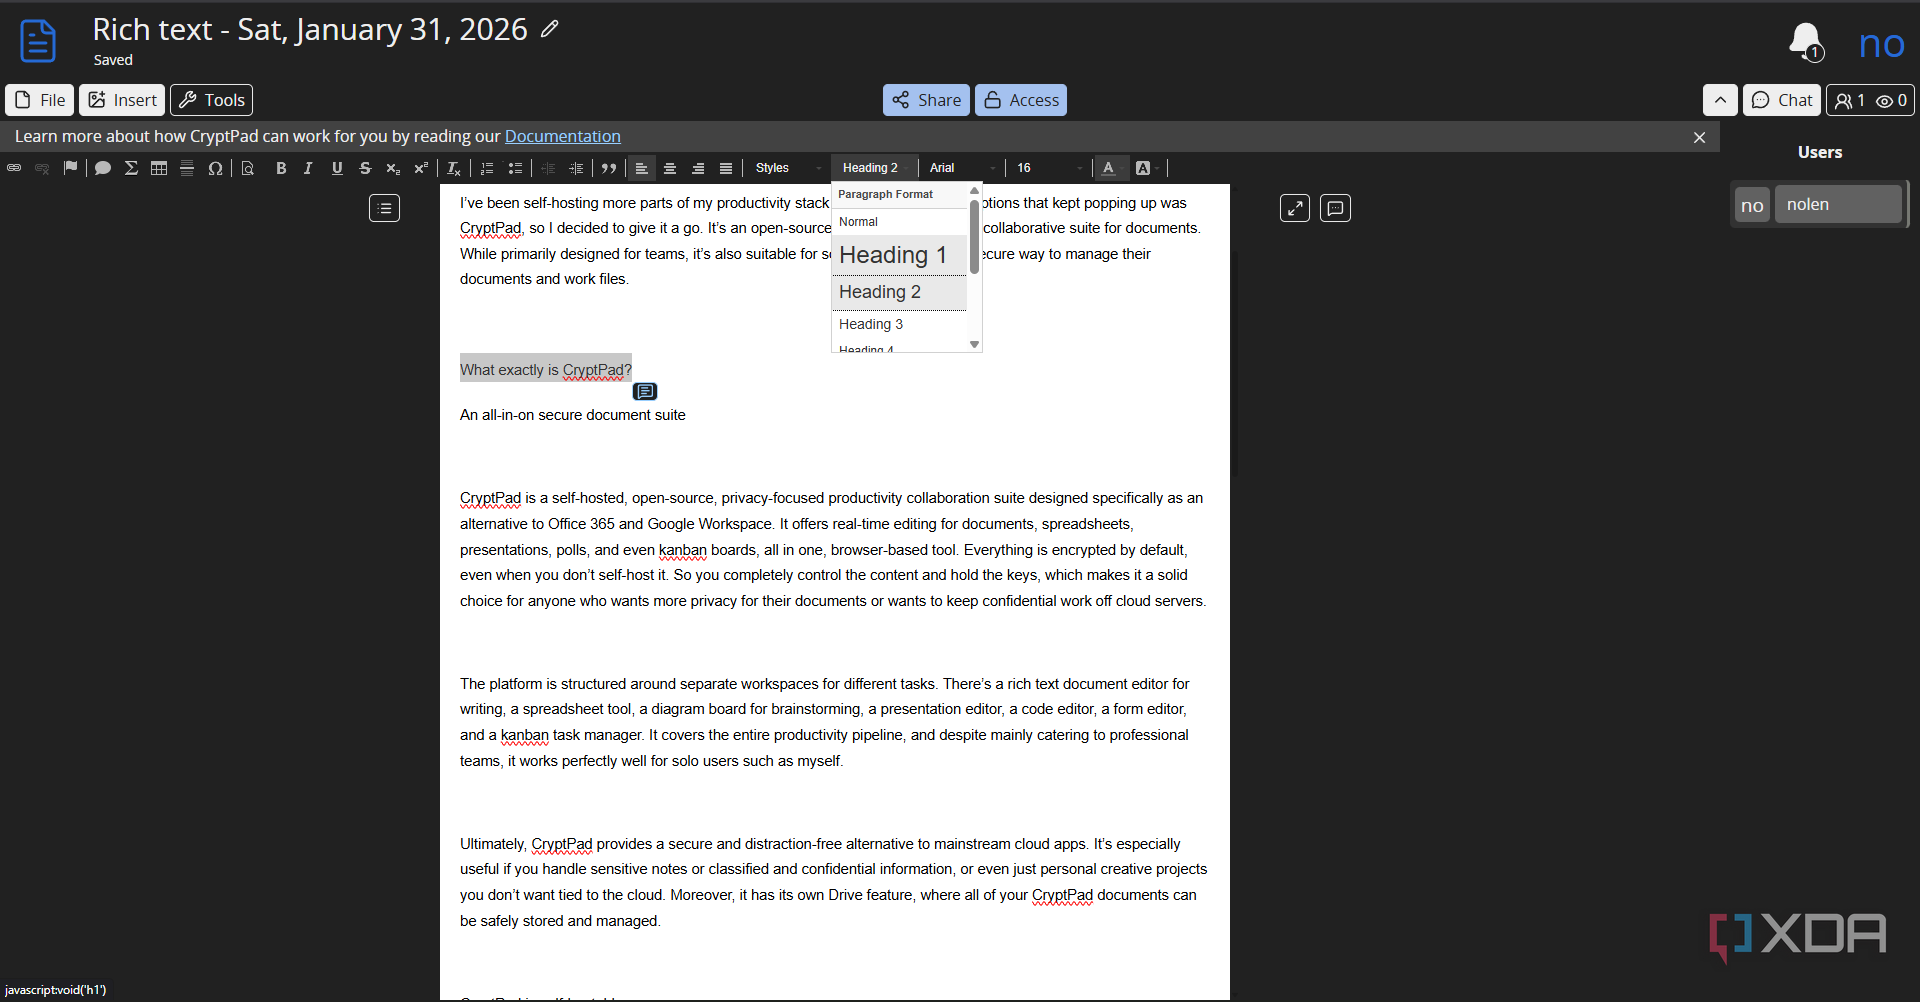Insert a numbered list
The image size is (1920, 1002).
tap(487, 168)
